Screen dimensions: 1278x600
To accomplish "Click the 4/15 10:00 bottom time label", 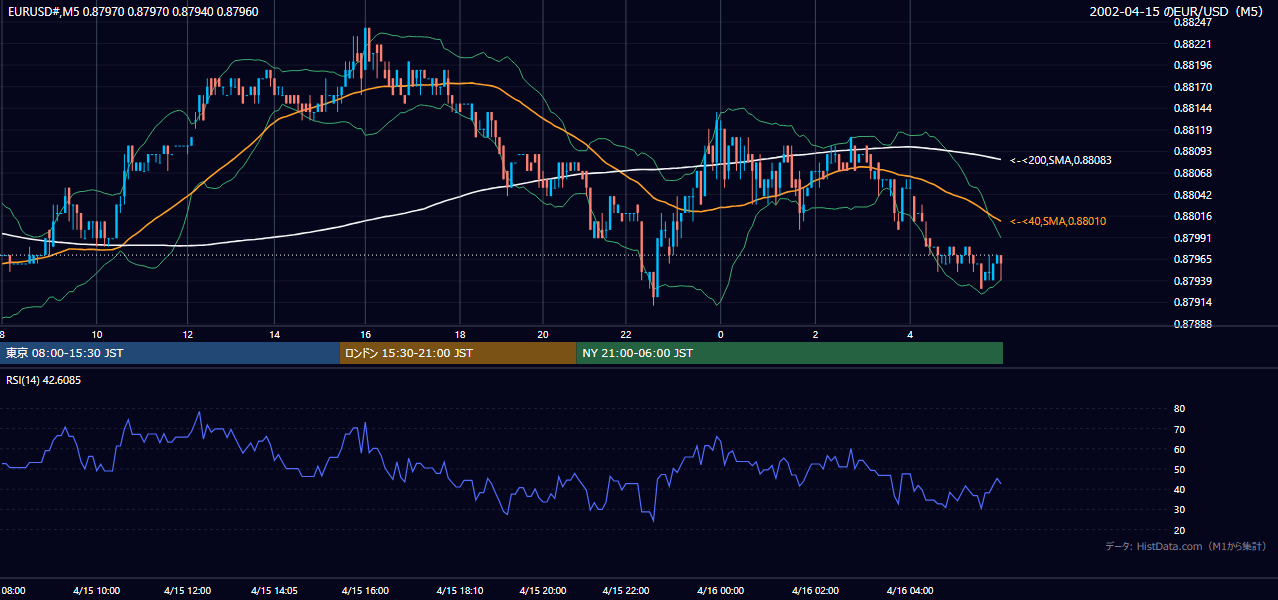I will [x=96, y=590].
